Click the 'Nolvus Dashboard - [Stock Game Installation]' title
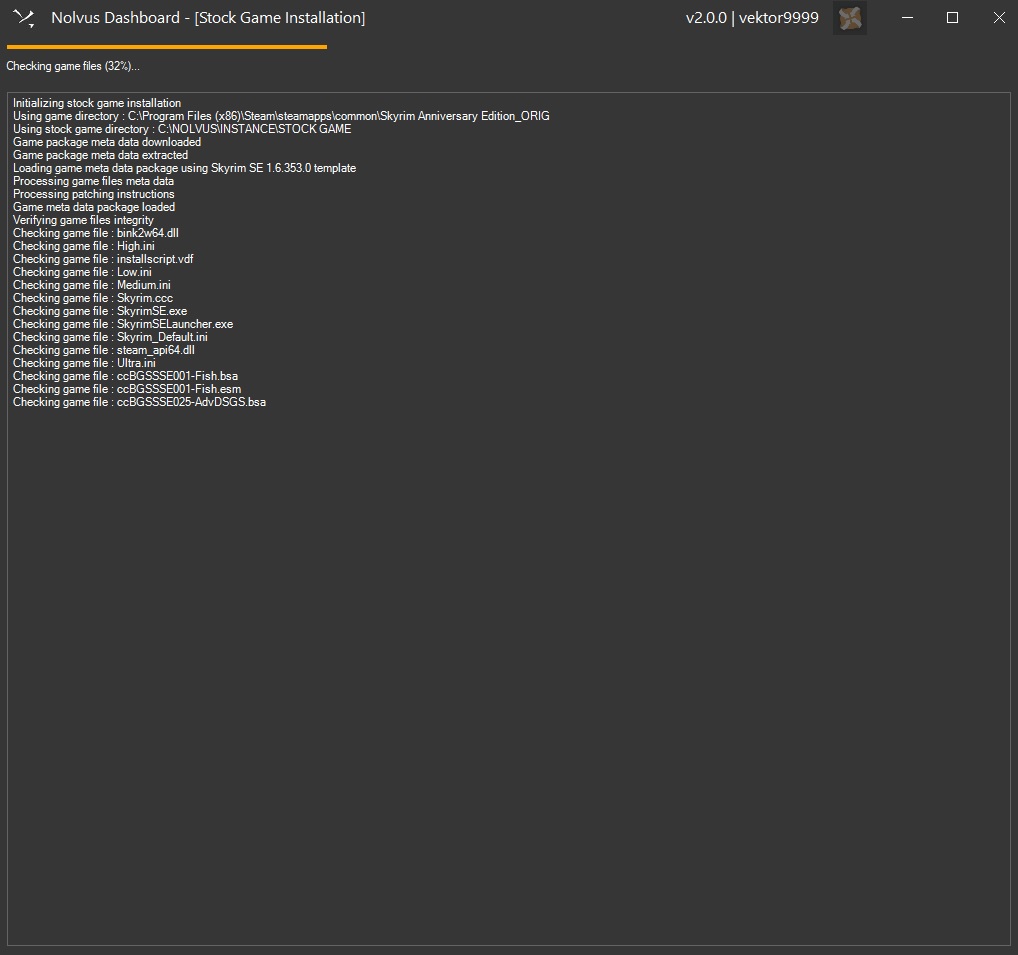1018x955 pixels. (x=208, y=18)
